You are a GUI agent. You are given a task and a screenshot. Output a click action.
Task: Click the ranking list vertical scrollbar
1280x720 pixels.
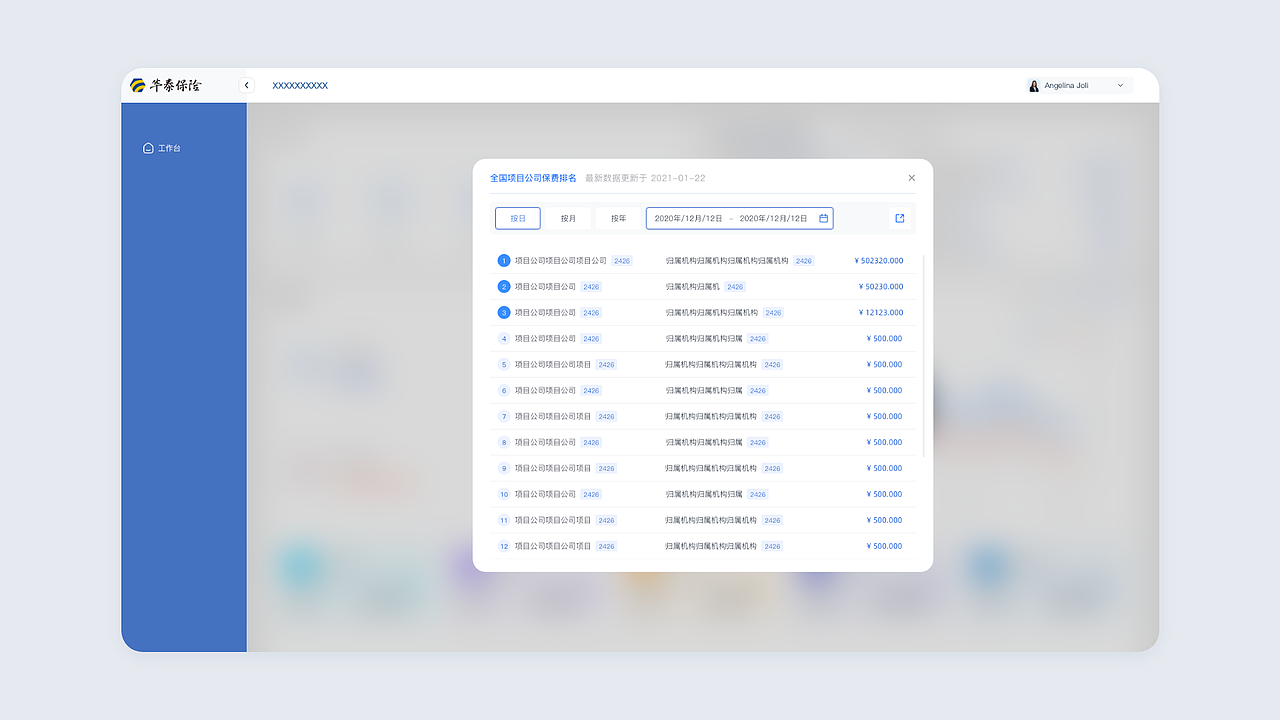923,355
